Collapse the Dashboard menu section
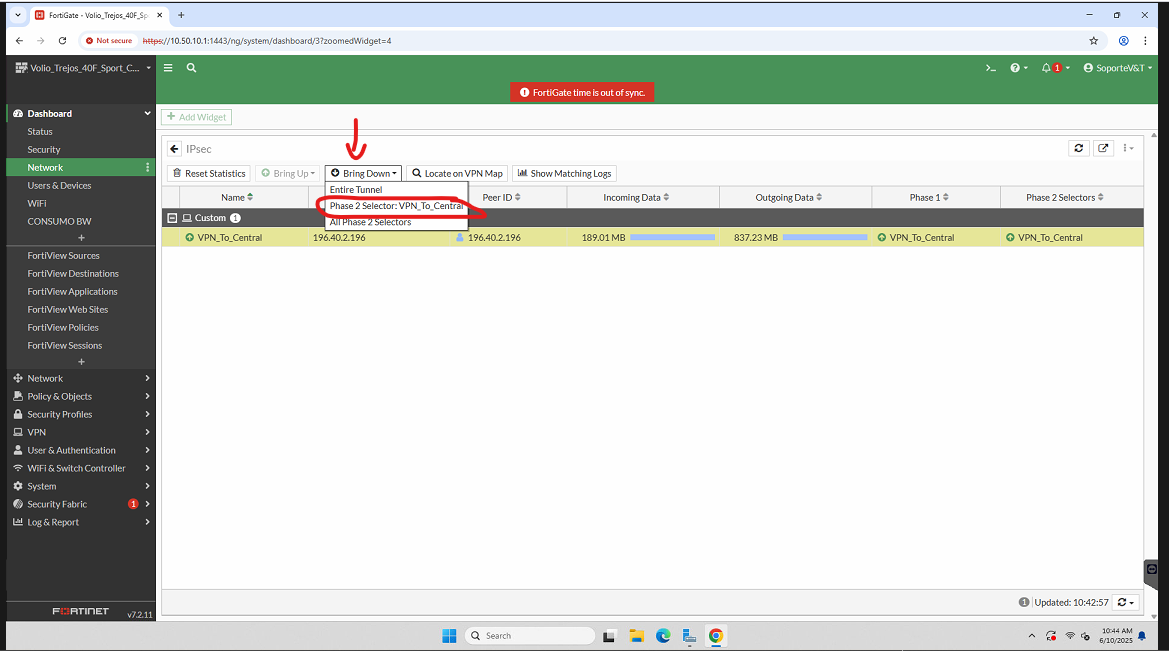The height and width of the screenshot is (651, 1169). 147,113
